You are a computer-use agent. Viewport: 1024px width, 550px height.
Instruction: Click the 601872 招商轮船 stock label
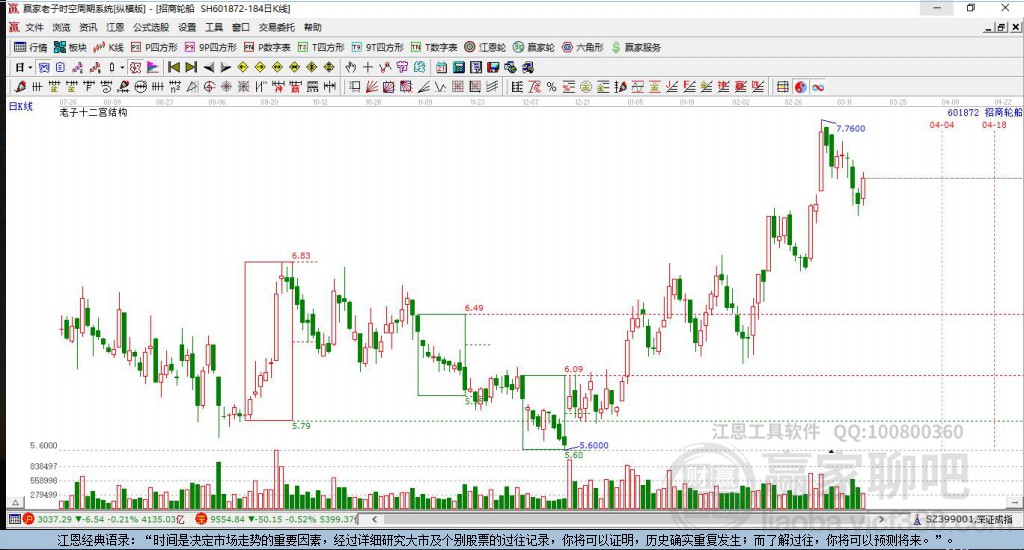point(984,112)
